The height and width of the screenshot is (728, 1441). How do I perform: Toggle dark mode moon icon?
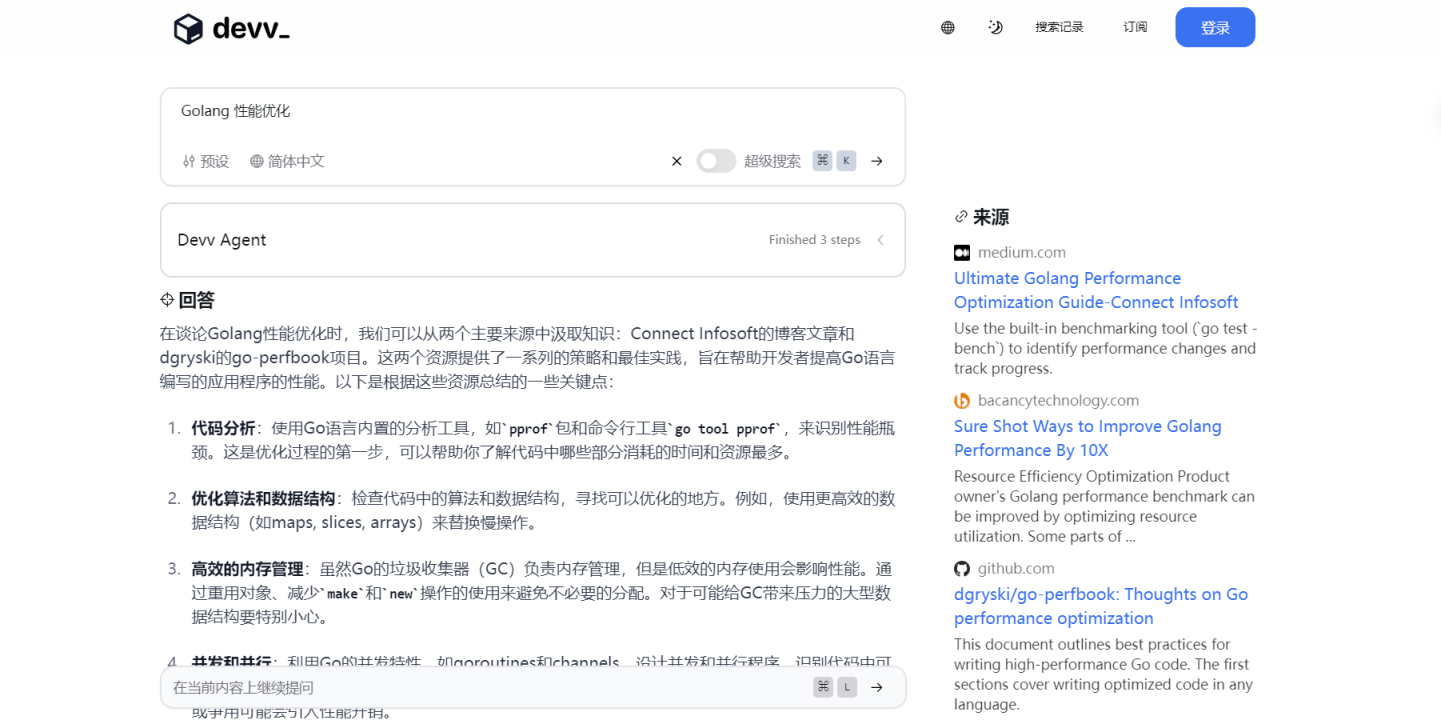[995, 28]
